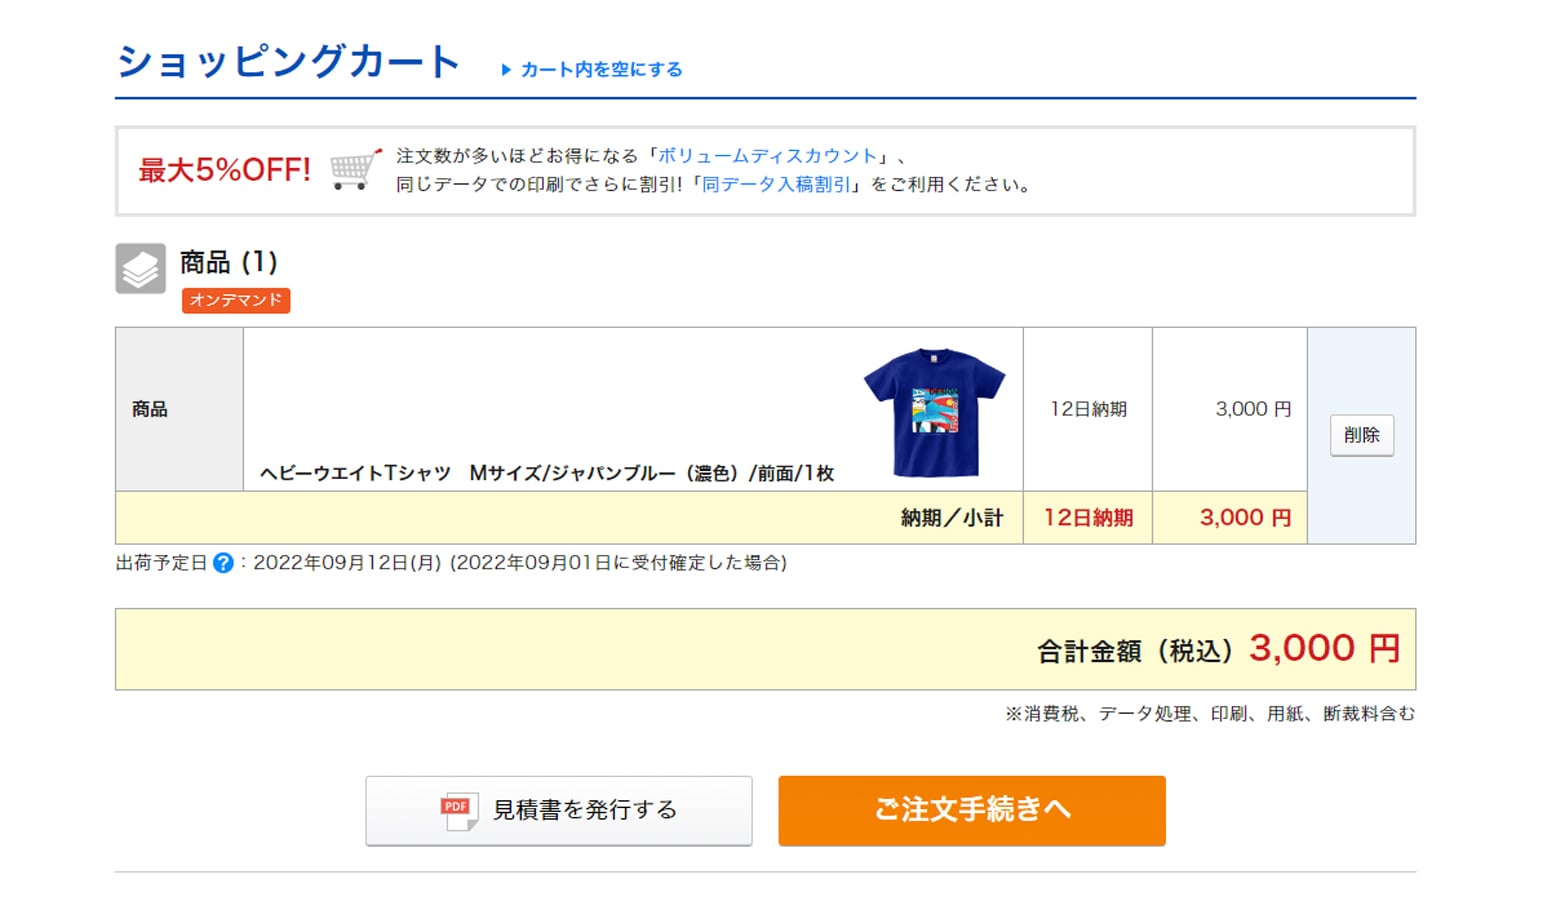The image size is (1552, 898).
Task: Click the ショッピングカート page heading
Action: [288, 62]
